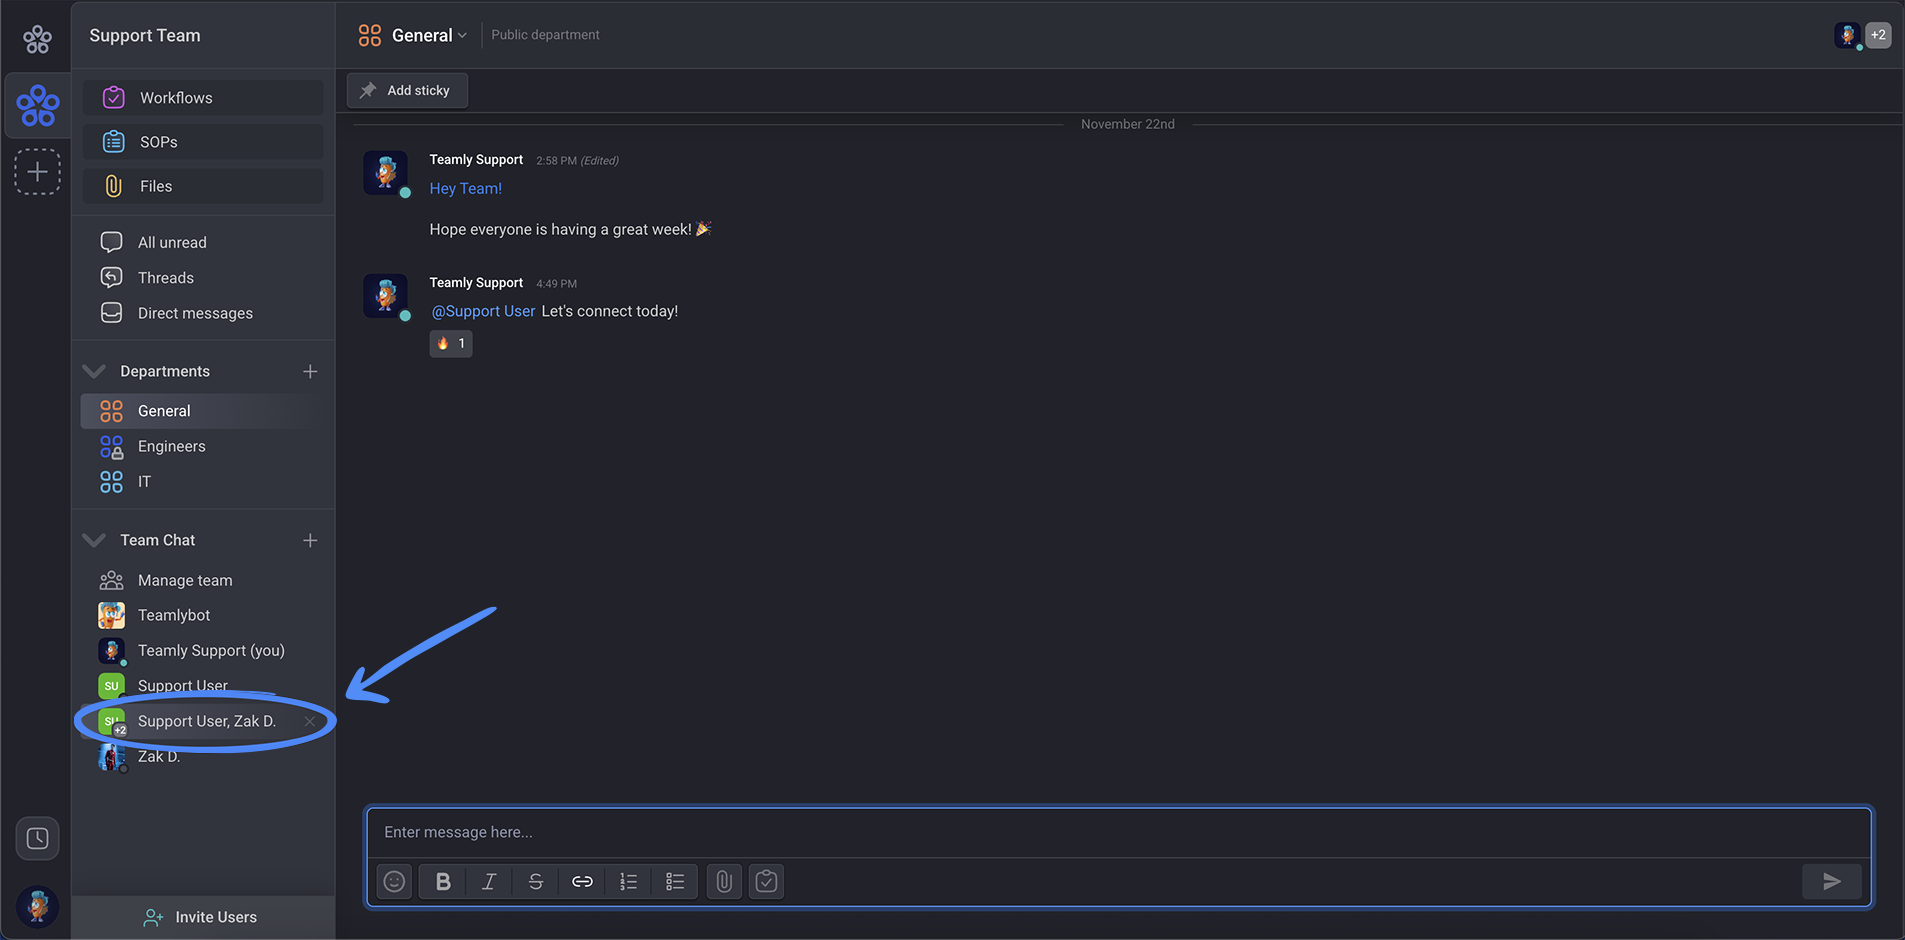
Task: Add a new workspace
Action: click(x=37, y=172)
